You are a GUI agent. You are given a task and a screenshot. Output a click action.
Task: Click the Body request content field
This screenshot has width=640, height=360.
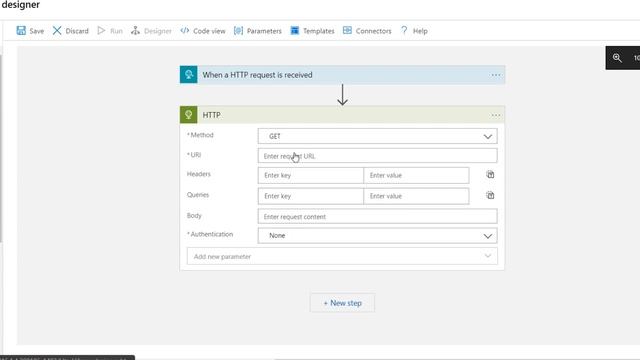(378, 216)
